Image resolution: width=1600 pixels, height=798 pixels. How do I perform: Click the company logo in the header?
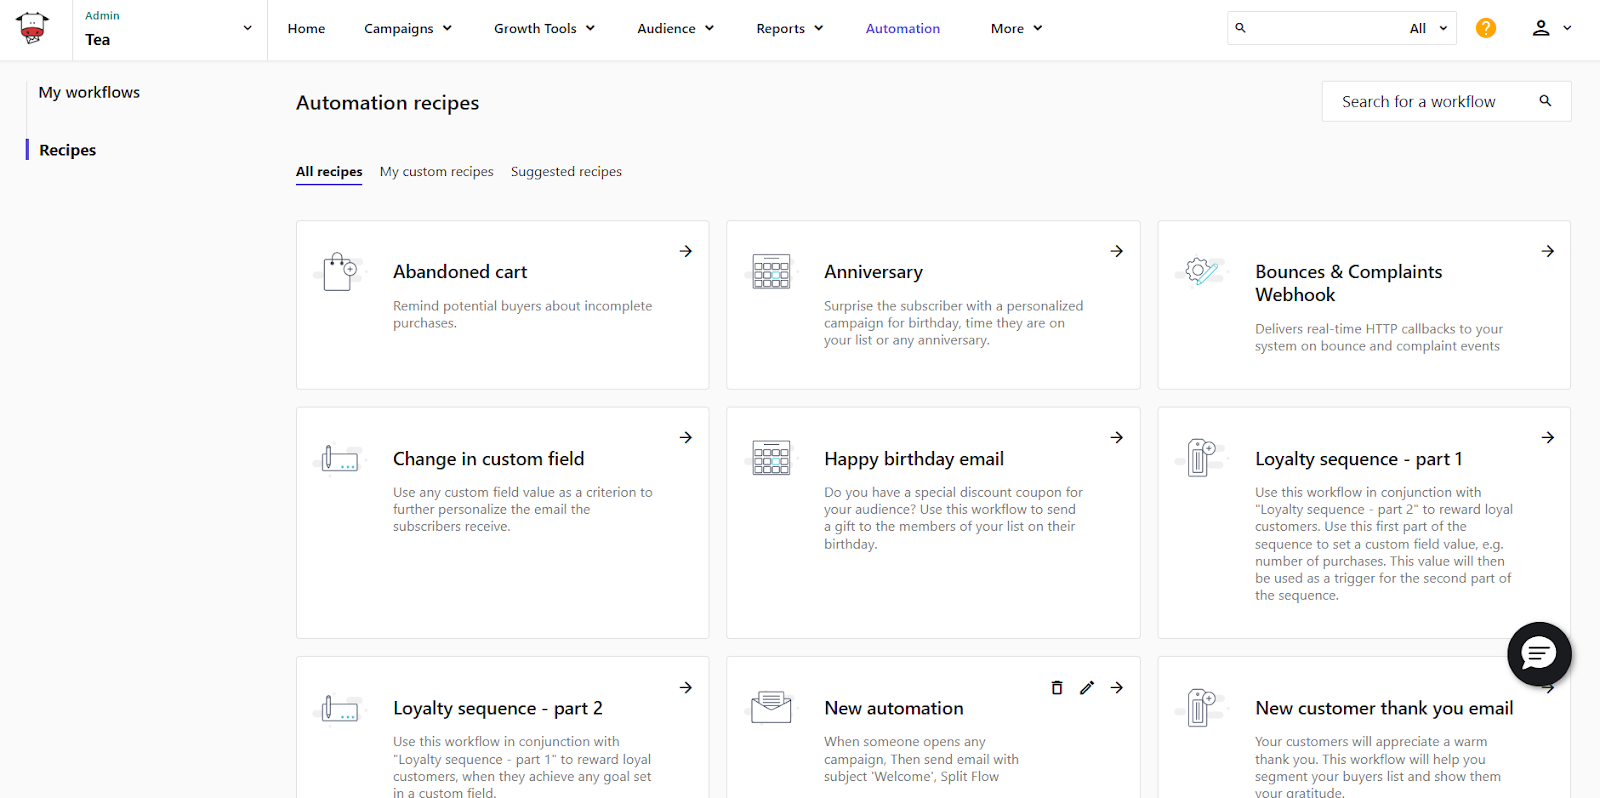(x=33, y=28)
